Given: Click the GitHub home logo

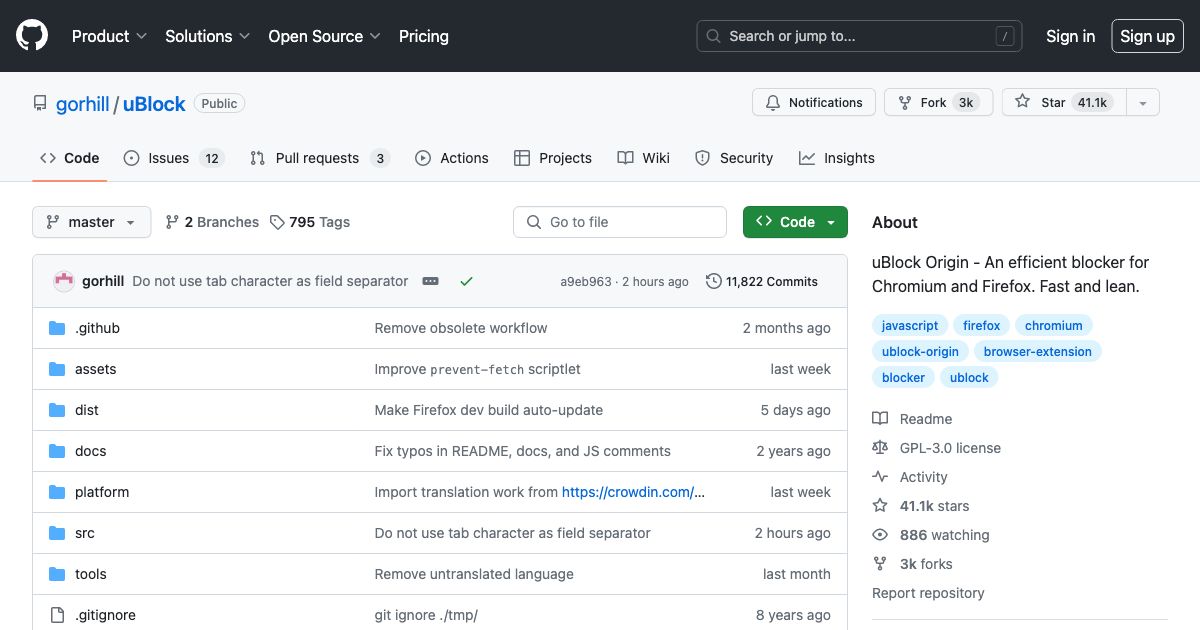Looking at the screenshot, I should [x=31, y=35].
